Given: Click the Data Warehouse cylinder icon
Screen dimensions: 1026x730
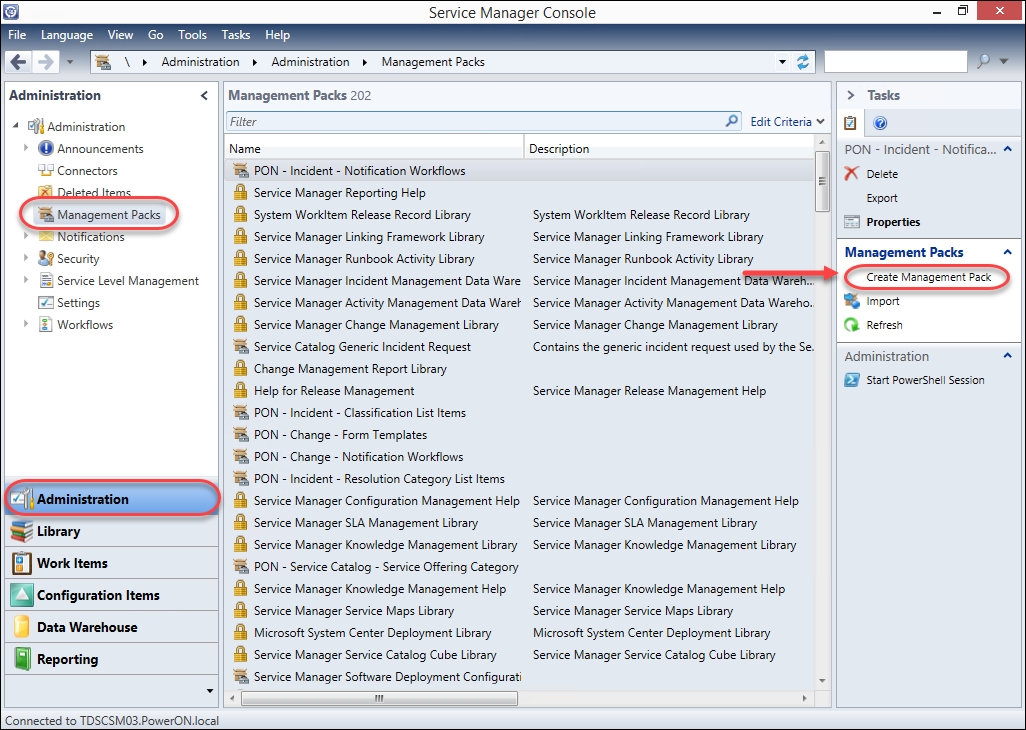Looking at the screenshot, I should 22,627.
